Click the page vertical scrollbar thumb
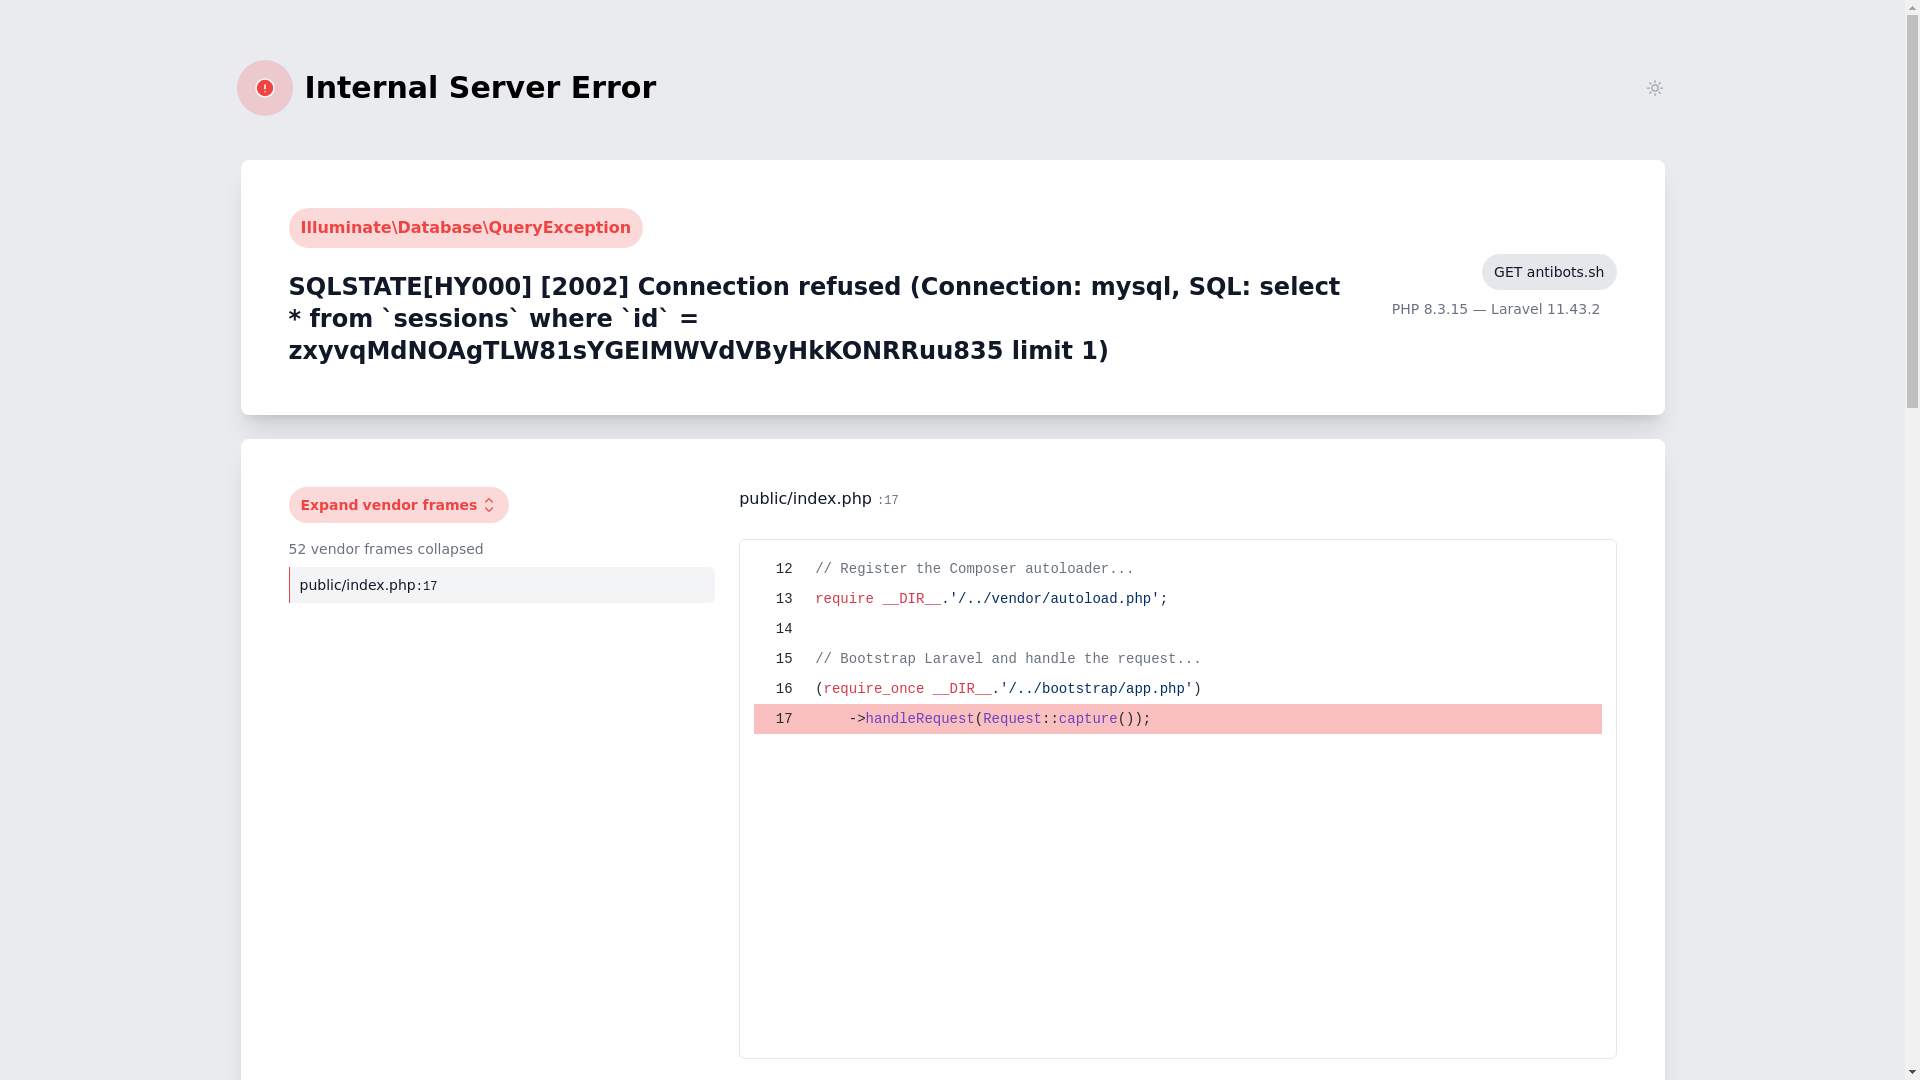Viewport: 1920px width, 1080px height. tap(1912, 212)
